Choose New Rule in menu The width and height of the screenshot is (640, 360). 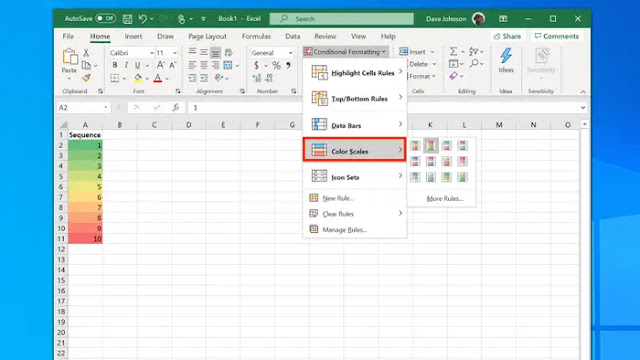[355, 198]
